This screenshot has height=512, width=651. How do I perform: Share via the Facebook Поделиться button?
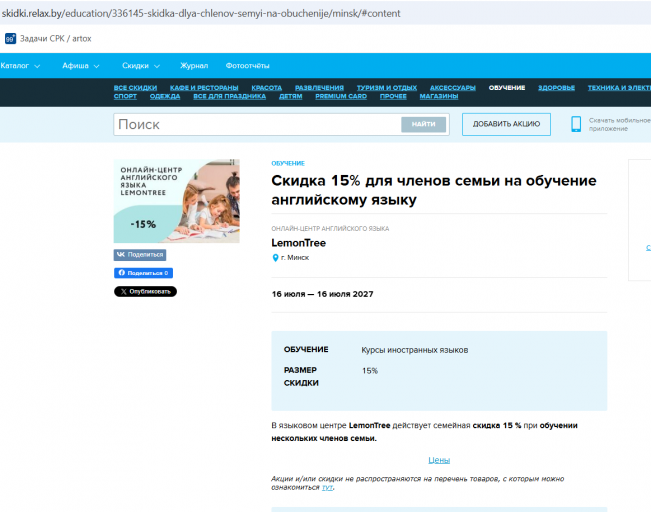143,273
